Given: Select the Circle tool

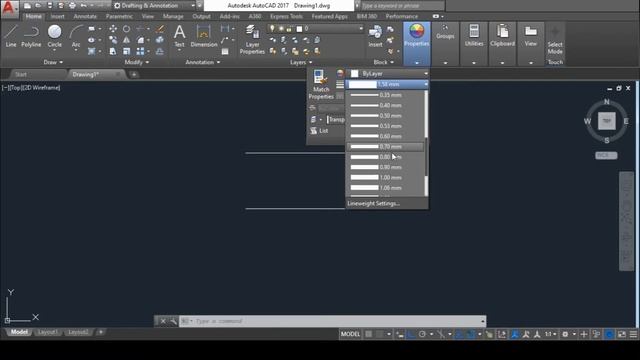Looking at the screenshot, I should click(54, 36).
